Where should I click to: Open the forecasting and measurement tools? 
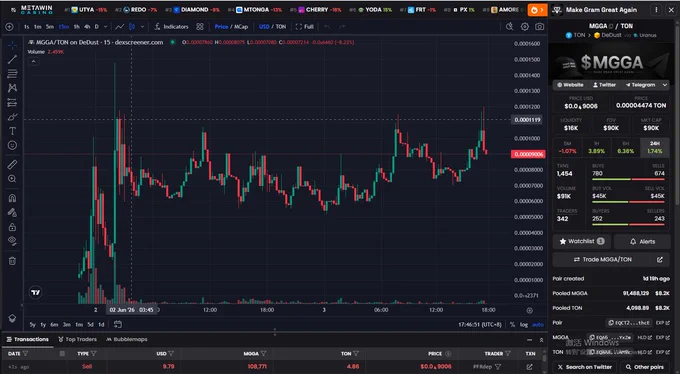[x=12, y=103]
